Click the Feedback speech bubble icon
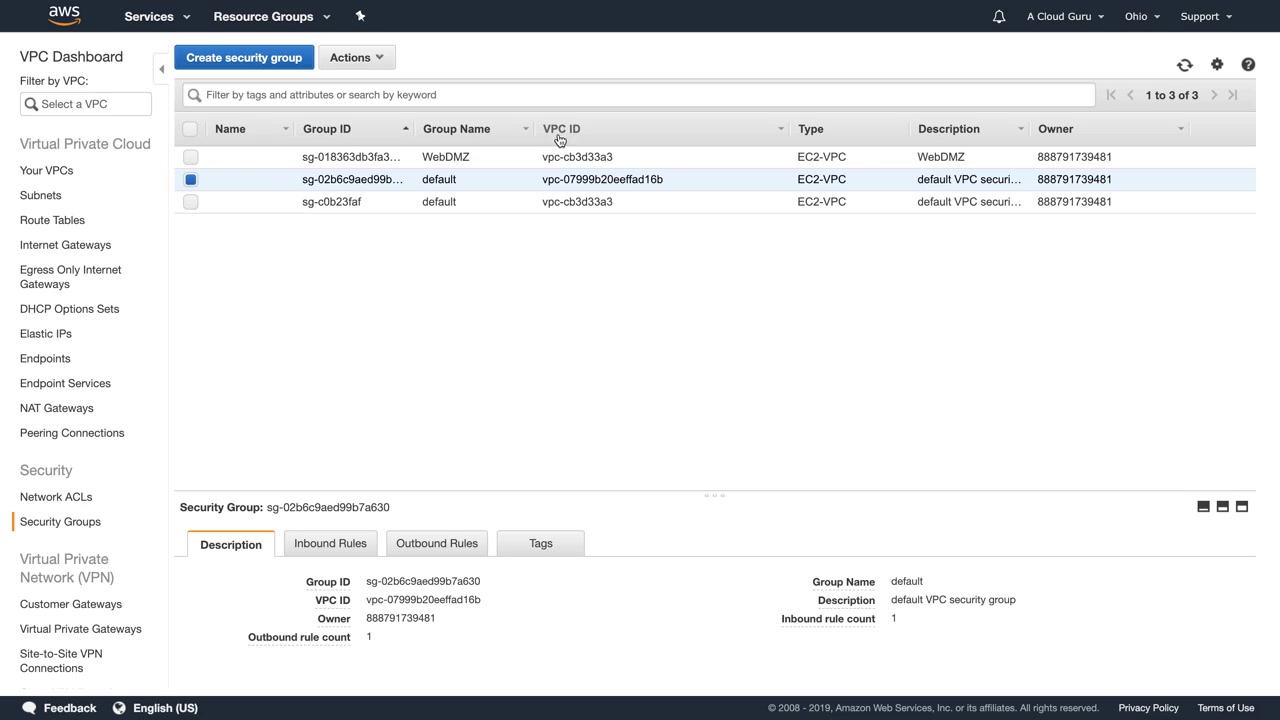The image size is (1280, 720). point(29,708)
